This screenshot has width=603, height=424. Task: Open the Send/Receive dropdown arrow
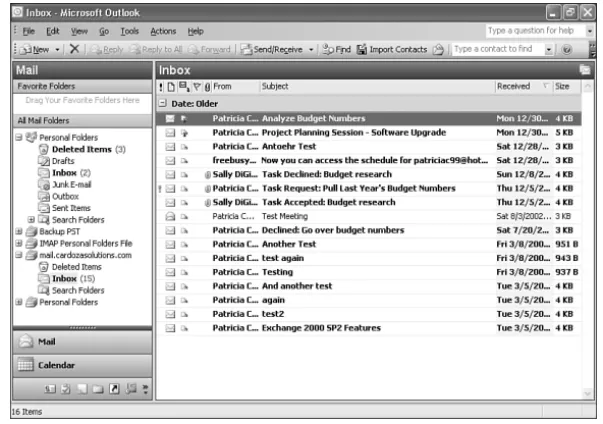pyautogui.click(x=311, y=50)
